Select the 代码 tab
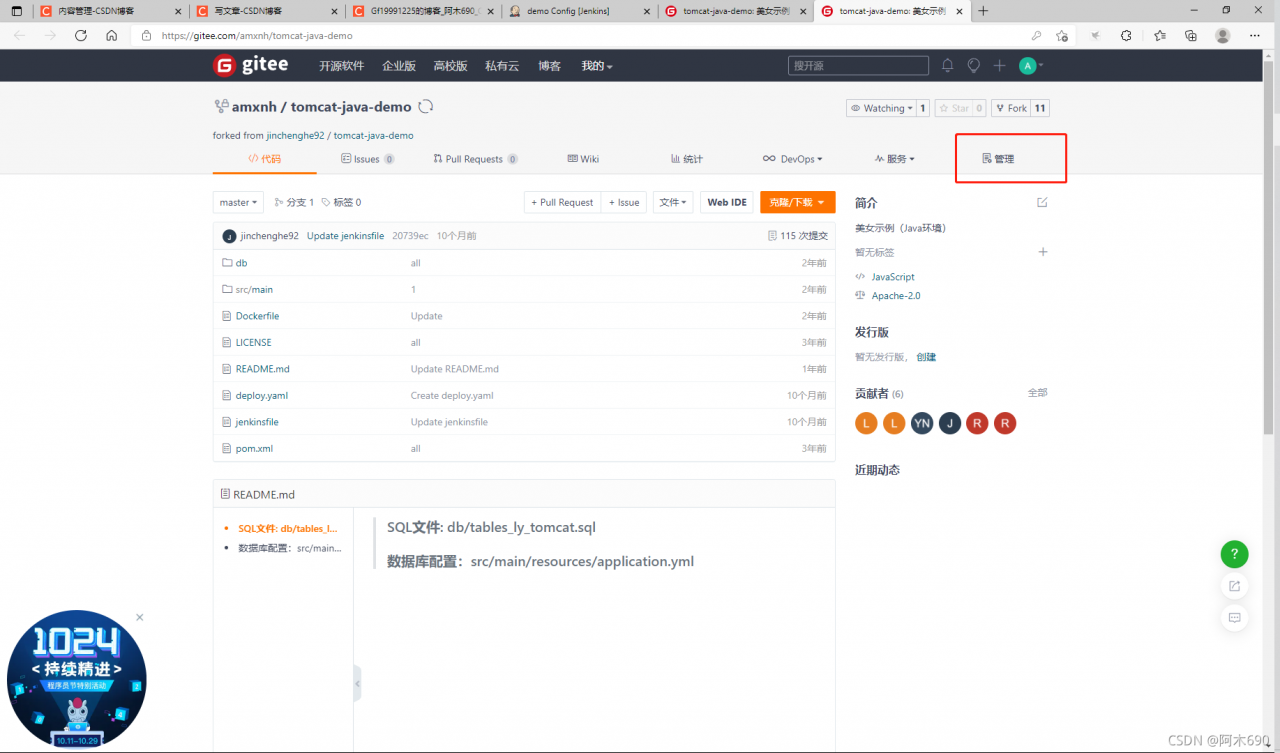Viewport: 1280px width, 753px height. pos(264,159)
